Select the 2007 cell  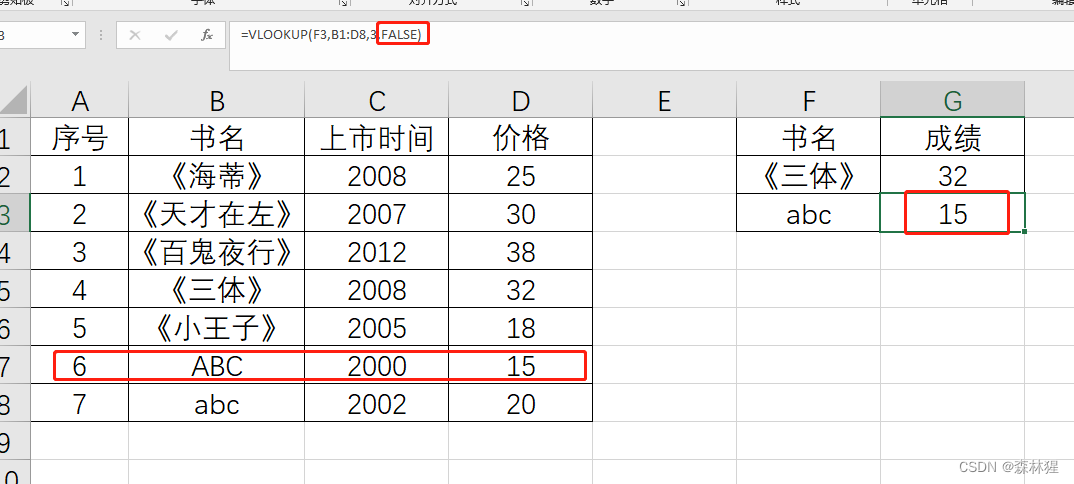coord(377,214)
